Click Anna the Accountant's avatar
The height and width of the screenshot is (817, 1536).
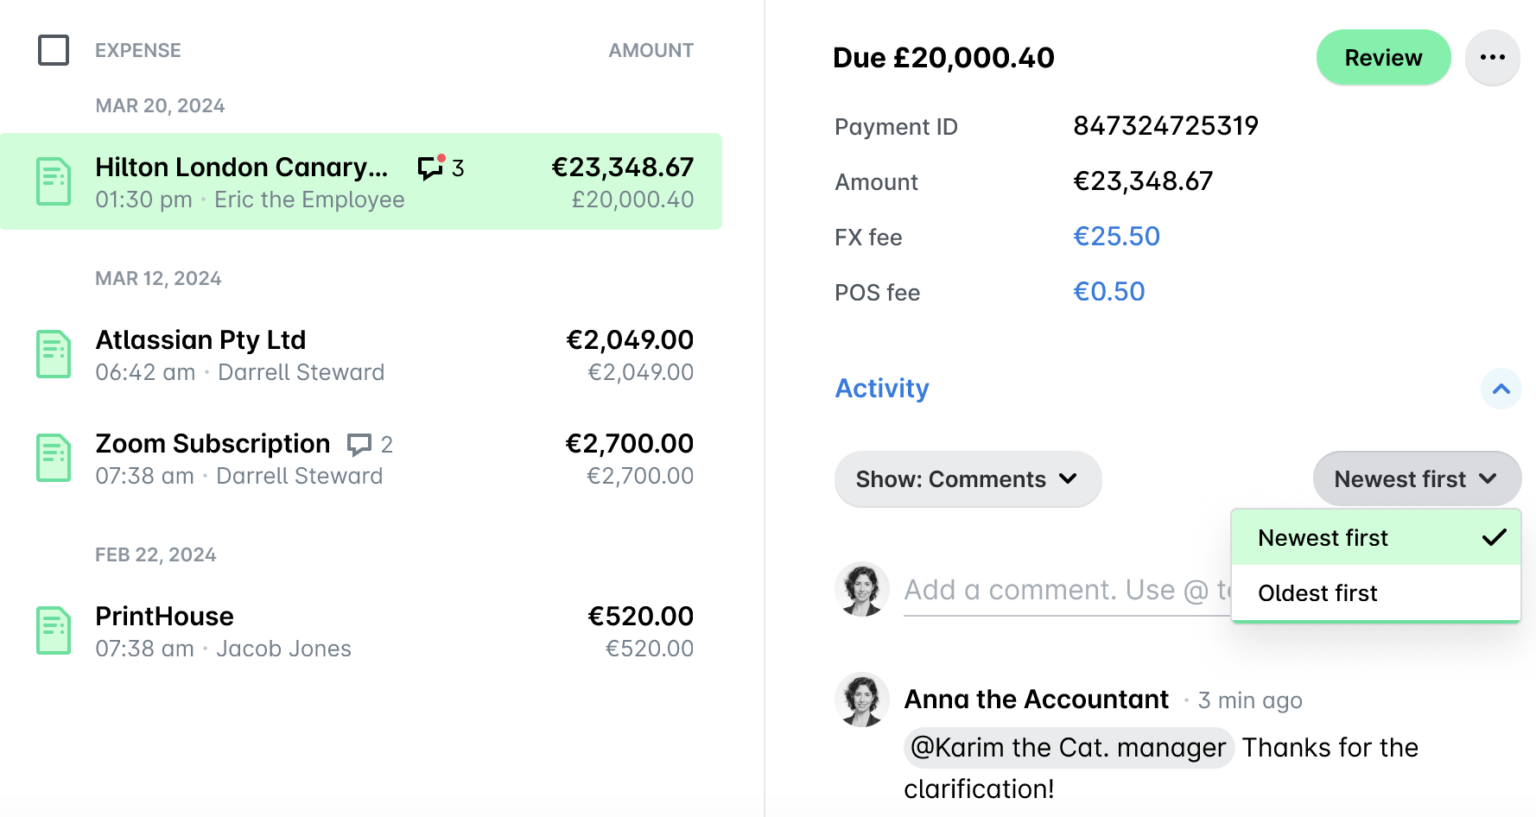point(862,699)
